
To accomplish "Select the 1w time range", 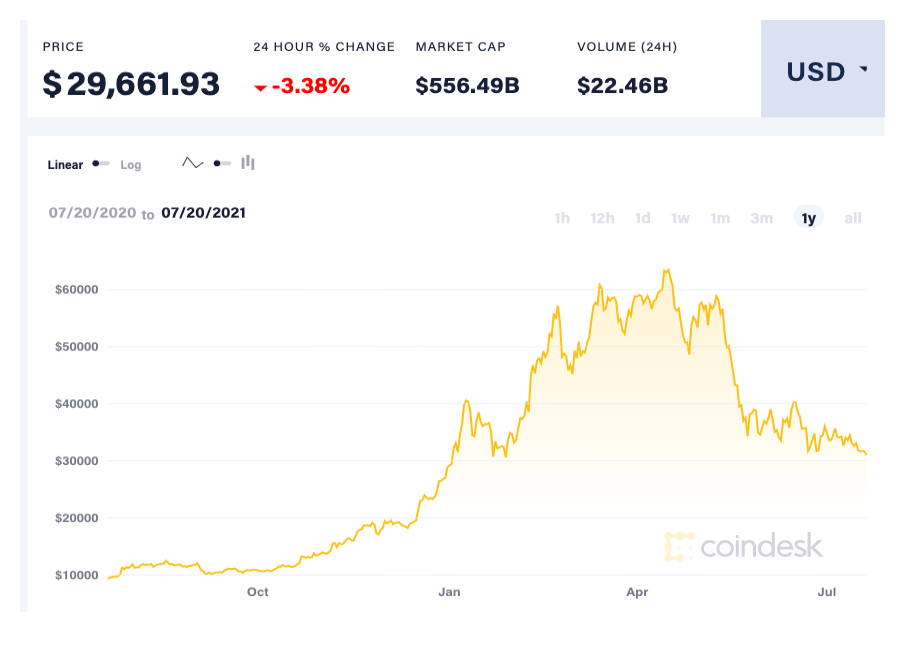I will point(680,218).
